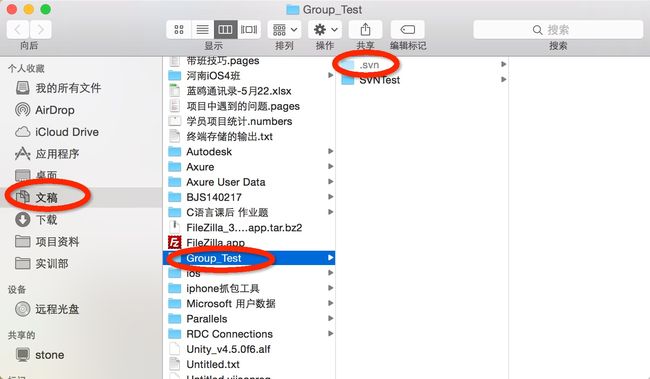
Task: Select the Group_Test folder row
Action: coord(249,258)
